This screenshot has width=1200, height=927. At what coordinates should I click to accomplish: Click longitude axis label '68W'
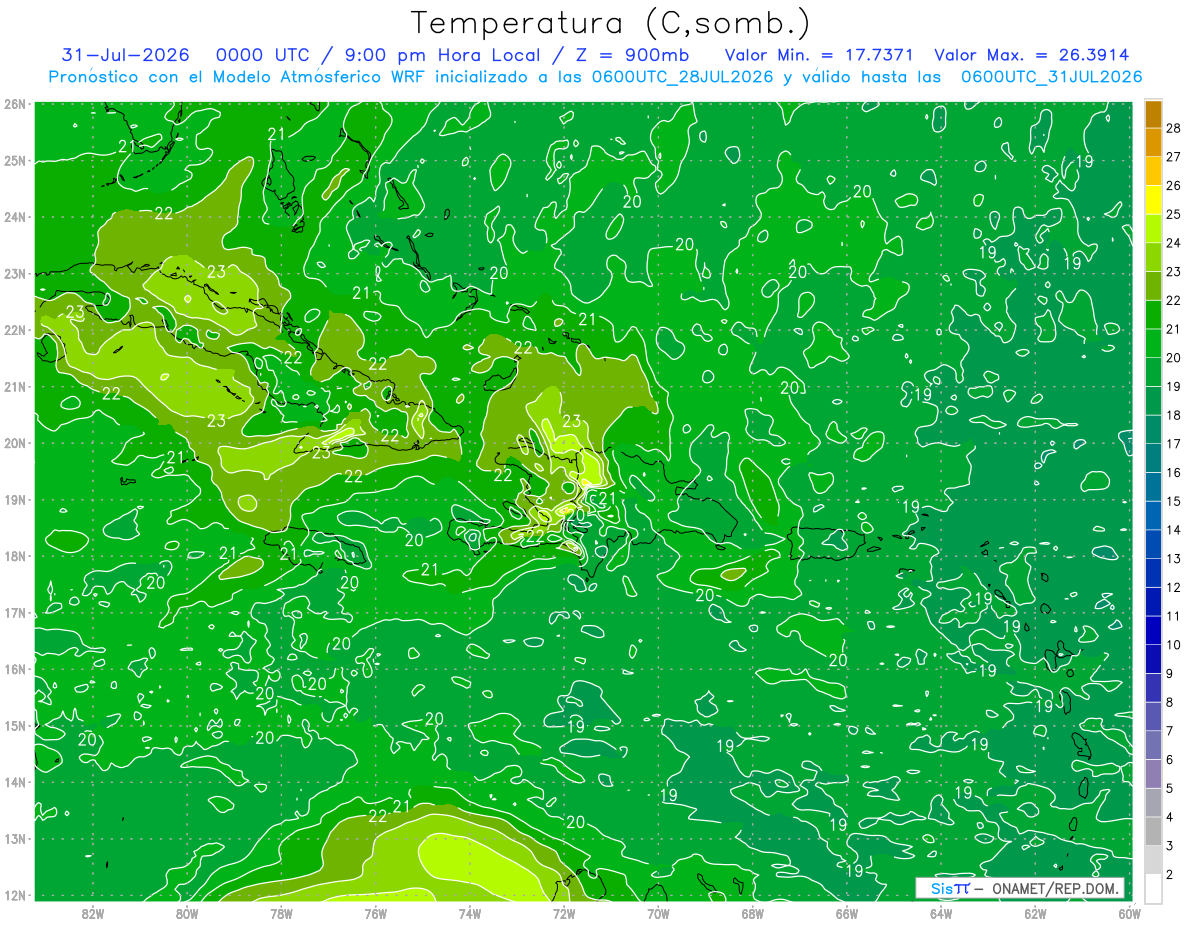753,913
